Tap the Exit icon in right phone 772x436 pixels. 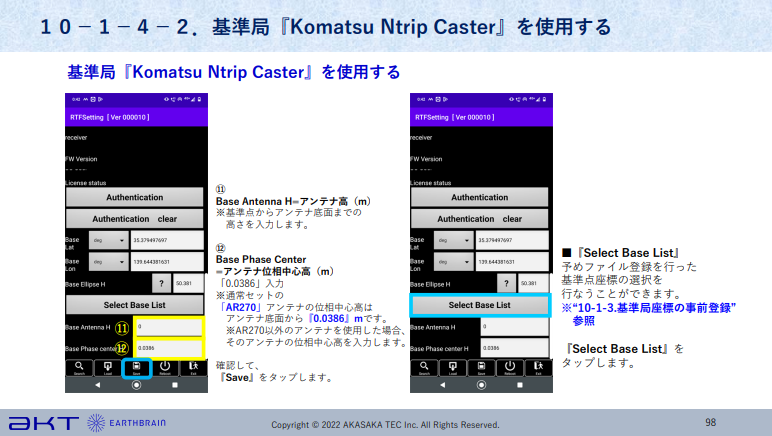pos(539,368)
